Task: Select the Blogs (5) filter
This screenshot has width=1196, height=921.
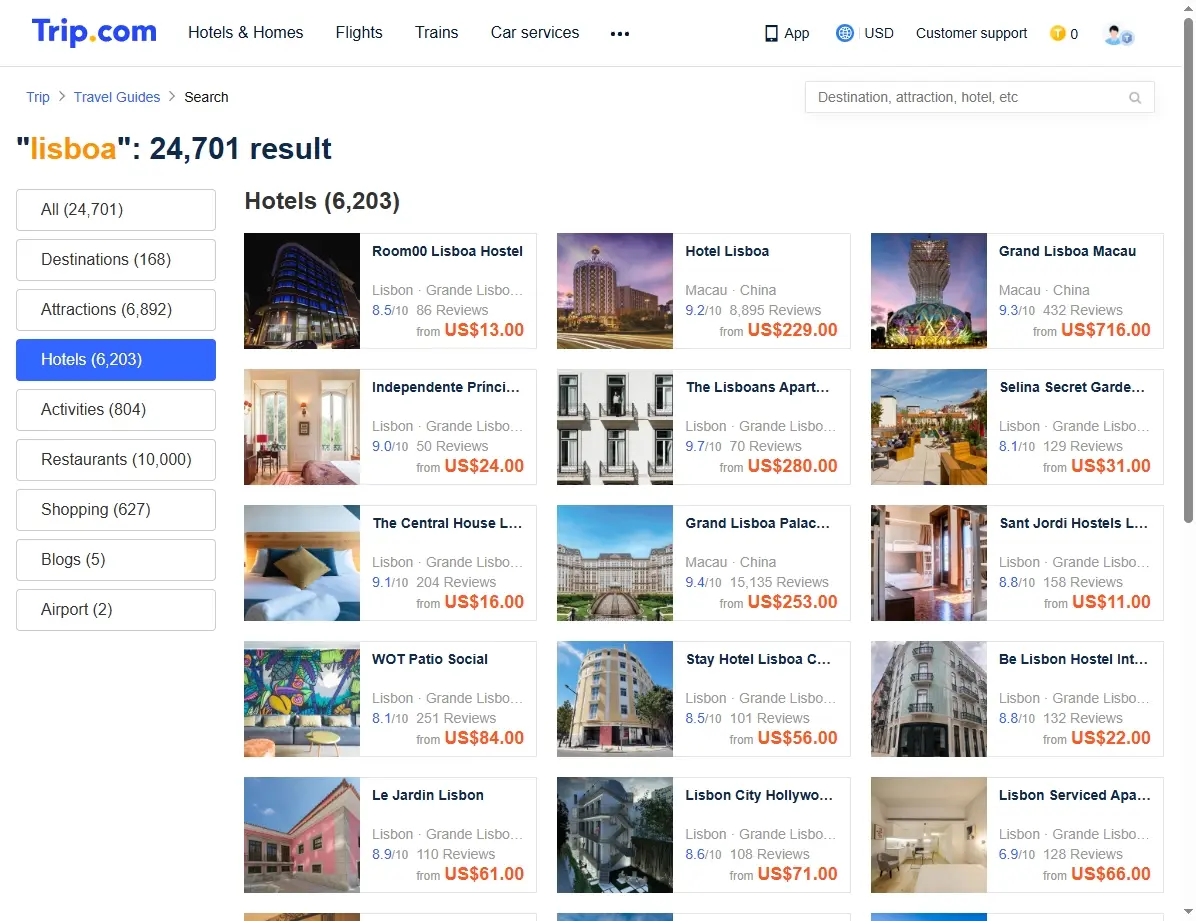Action: pyautogui.click(x=116, y=560)
